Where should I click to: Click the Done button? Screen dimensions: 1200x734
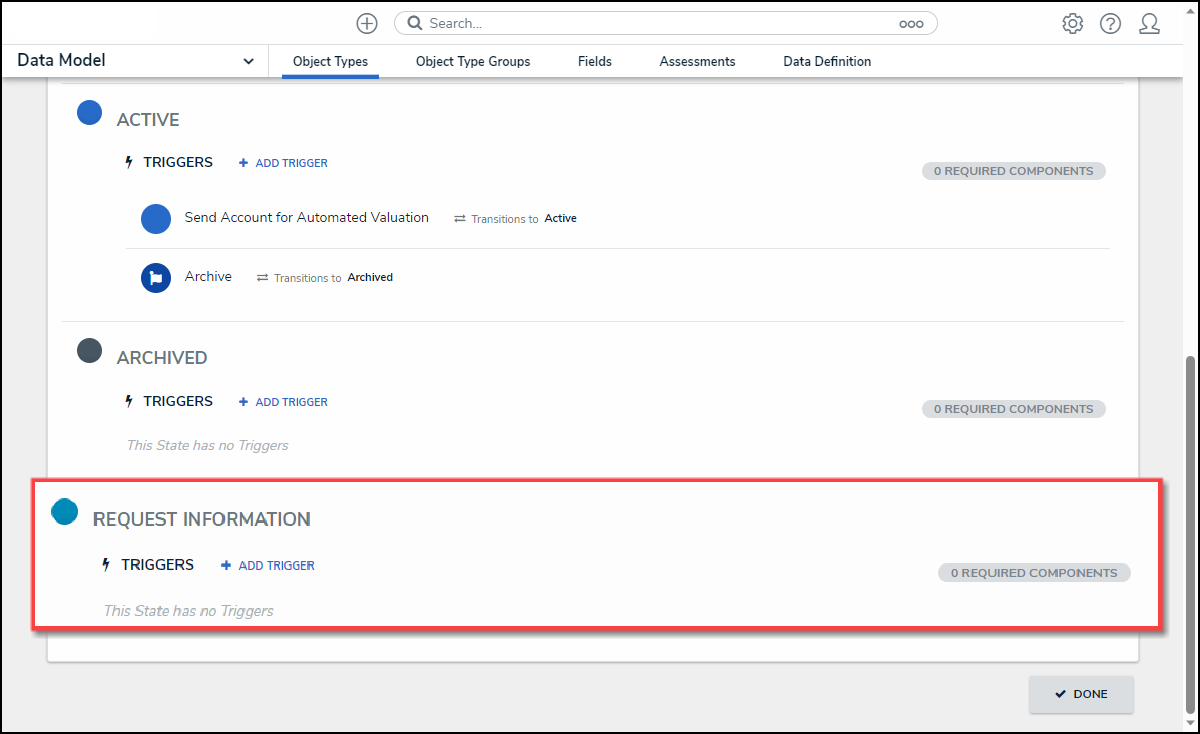[x=1082, y=694]
